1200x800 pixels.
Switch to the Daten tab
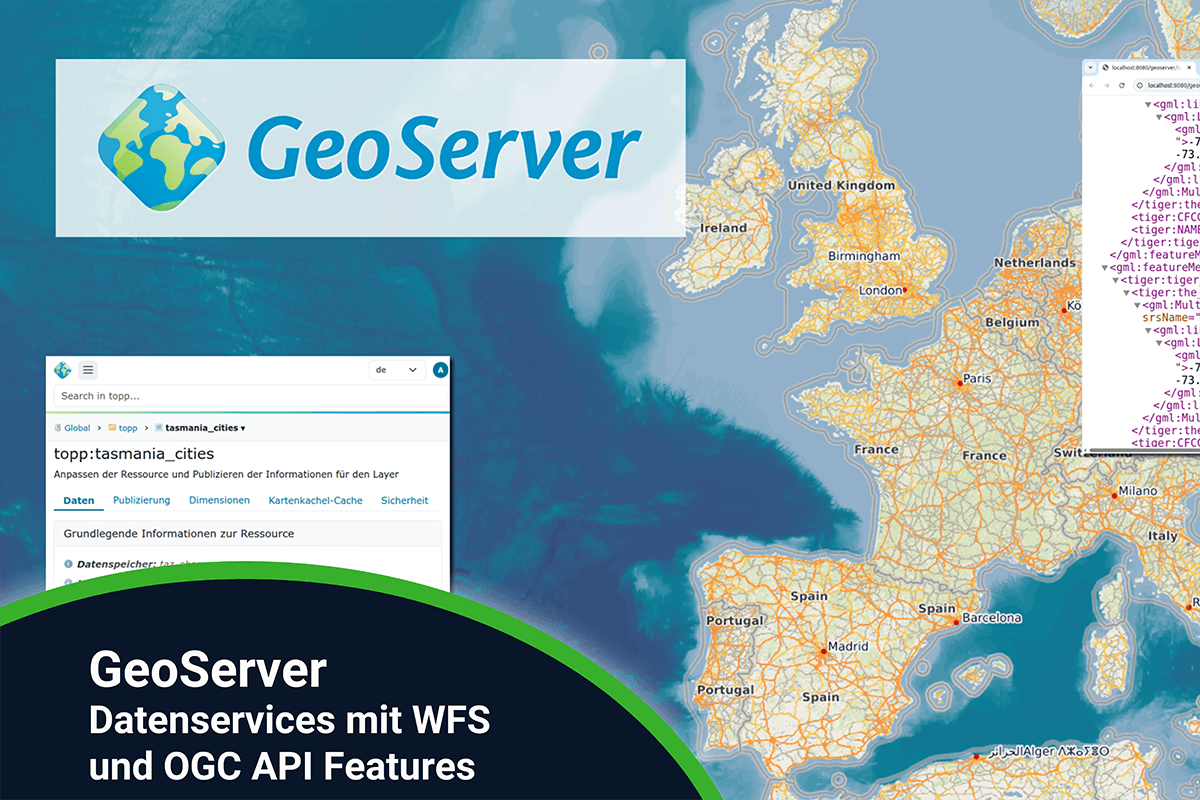pyautogui.click(x=79, y=500)
